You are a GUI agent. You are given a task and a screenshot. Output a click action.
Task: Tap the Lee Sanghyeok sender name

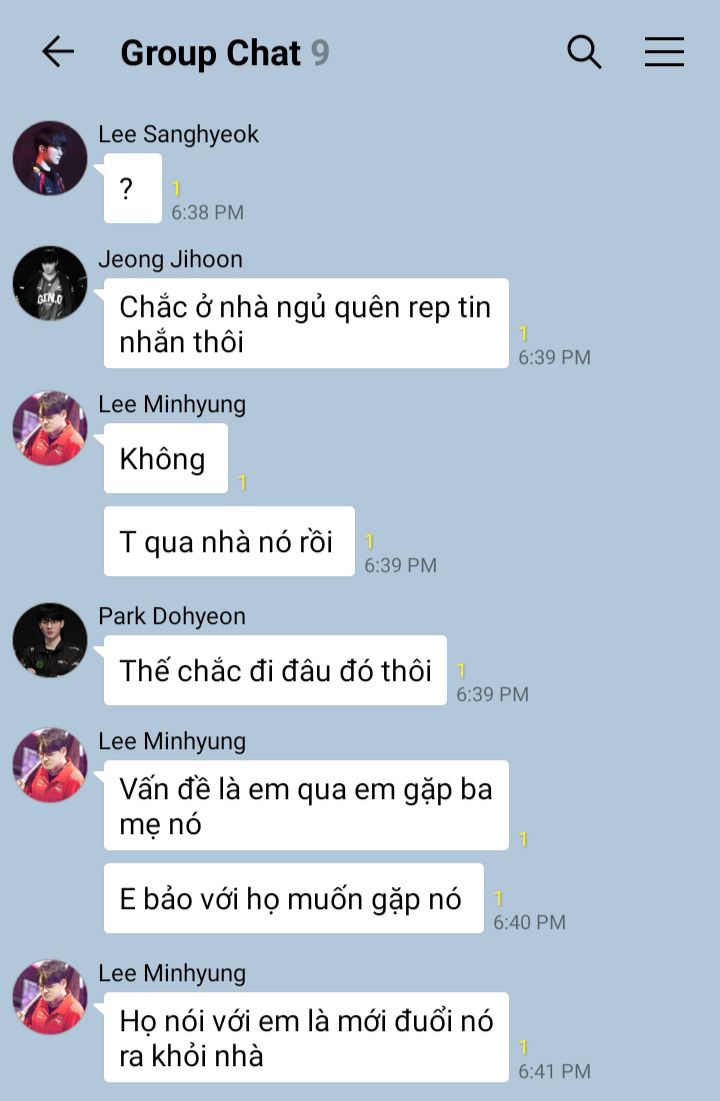coord(178,134)
